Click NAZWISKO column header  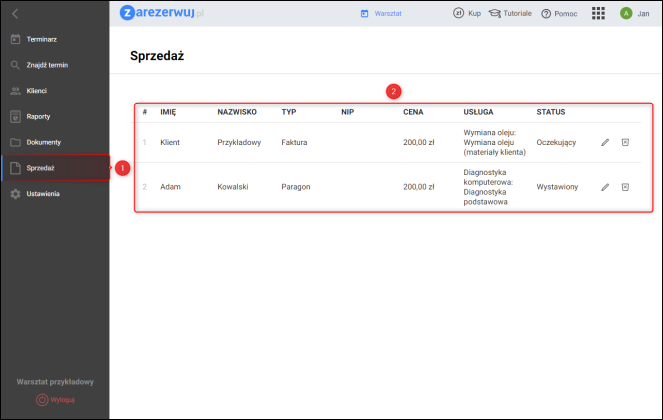tap(237, 112)
